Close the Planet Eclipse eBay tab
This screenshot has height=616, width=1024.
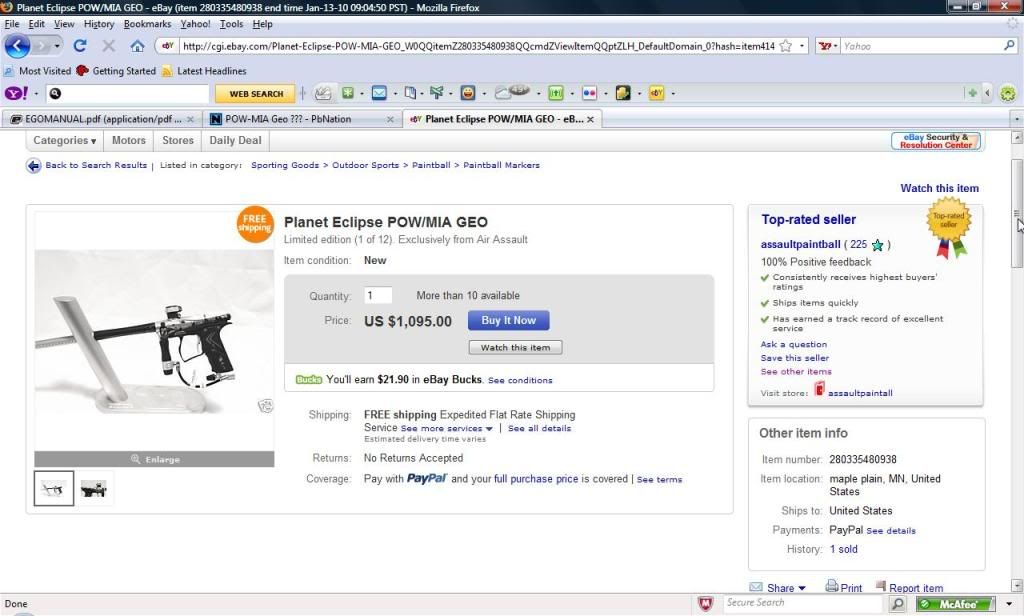pos(590,120)
